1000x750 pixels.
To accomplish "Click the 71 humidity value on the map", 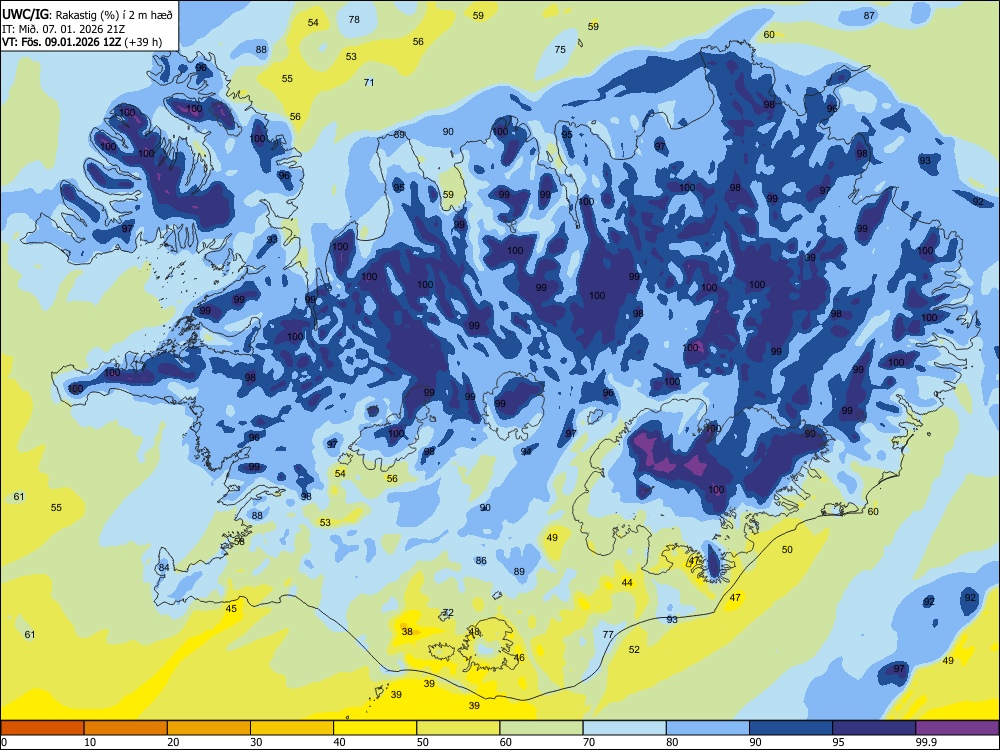I will (369, 82).
